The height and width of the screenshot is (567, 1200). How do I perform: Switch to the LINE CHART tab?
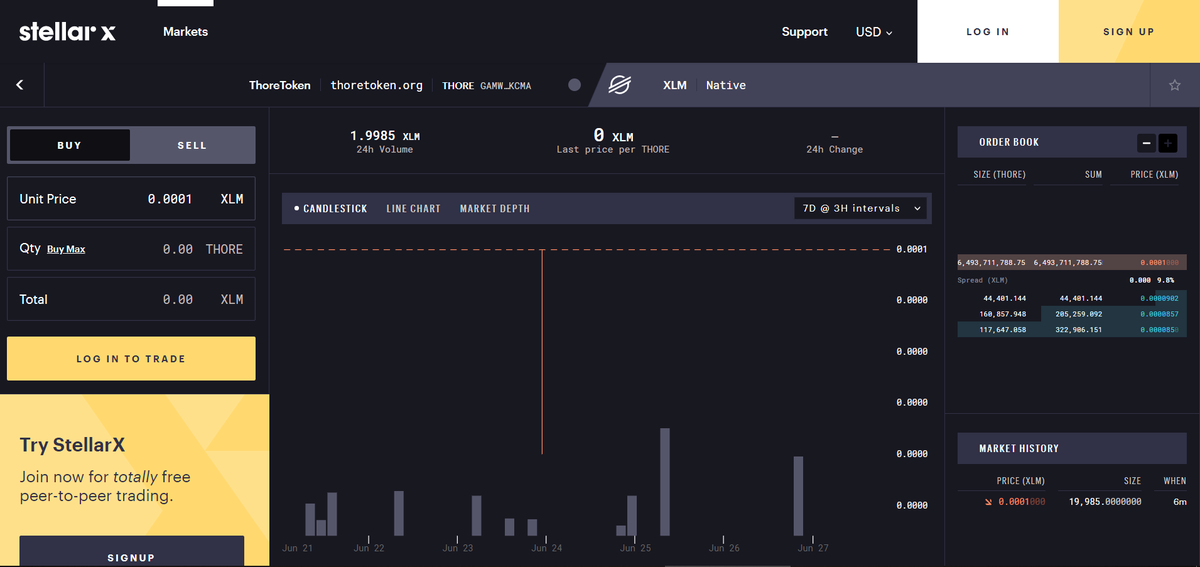[413, 209]
